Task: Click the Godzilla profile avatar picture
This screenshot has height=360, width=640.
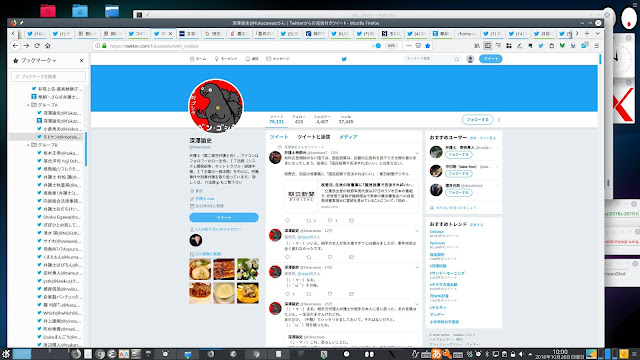Action: coord(216,106)
